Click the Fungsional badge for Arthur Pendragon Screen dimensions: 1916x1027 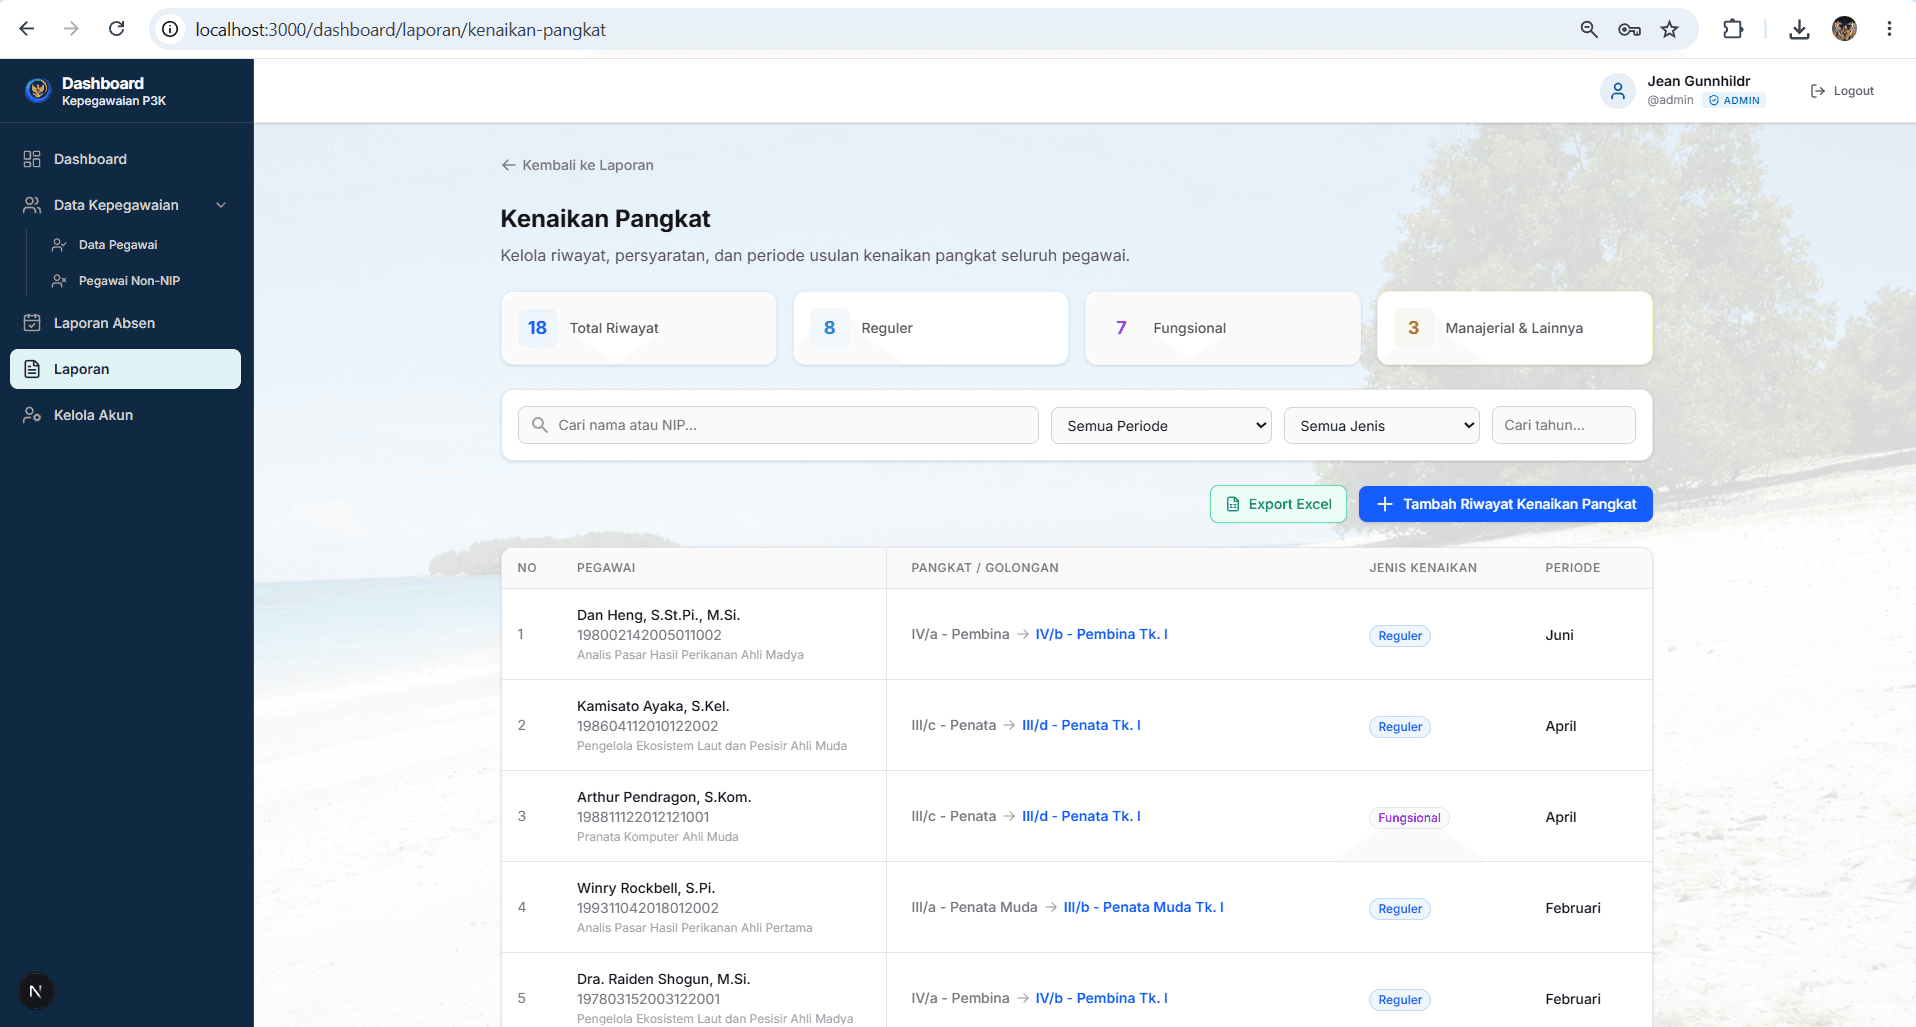[1408, 818]
